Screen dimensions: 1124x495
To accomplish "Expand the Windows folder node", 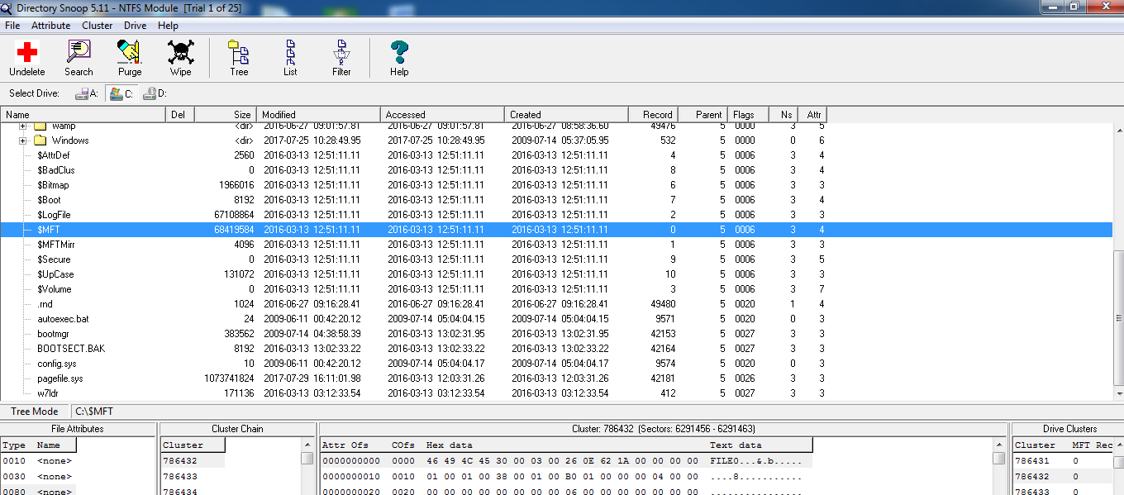I will point(22,141).
